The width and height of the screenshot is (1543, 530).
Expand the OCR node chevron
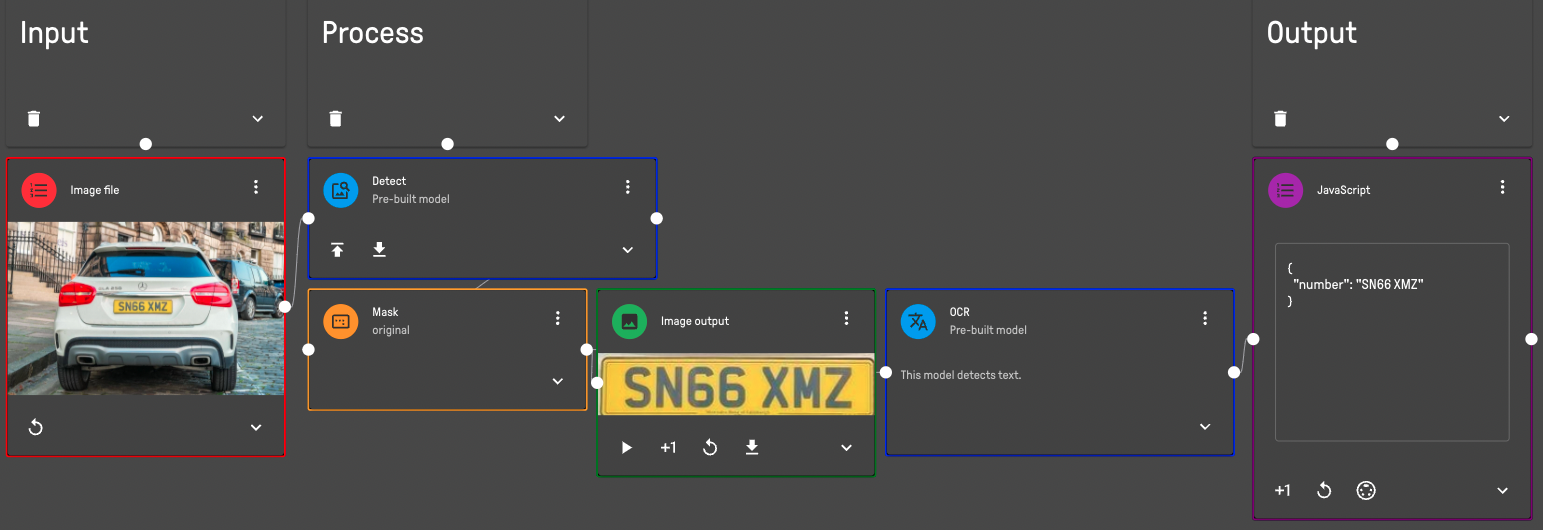point(1205,427)
